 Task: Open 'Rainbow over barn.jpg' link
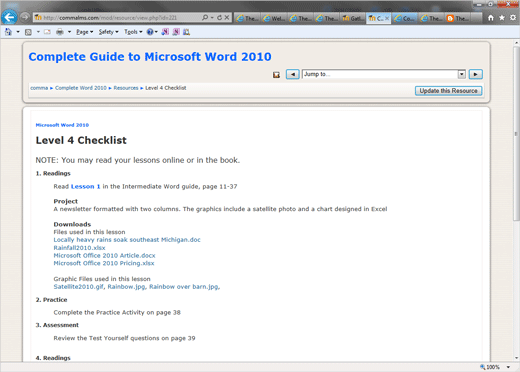coord(184,287)
